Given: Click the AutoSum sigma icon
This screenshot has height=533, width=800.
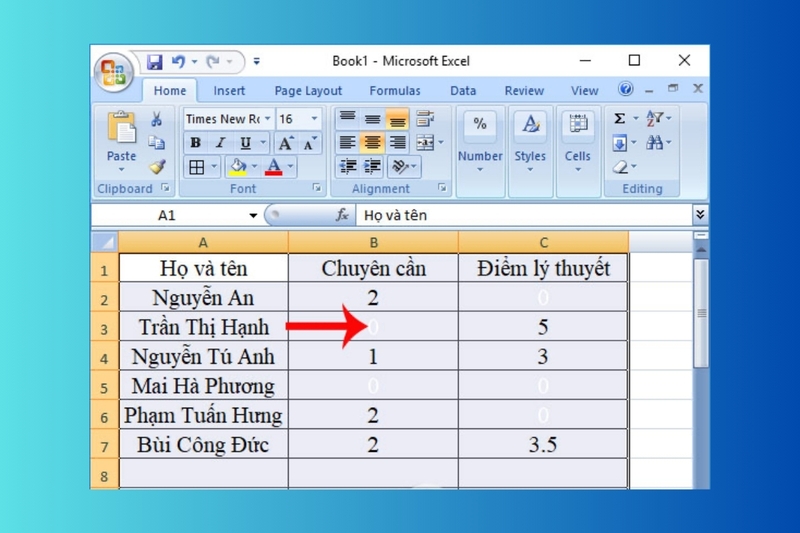Looking at the screenshot, I should pos(619,118).
